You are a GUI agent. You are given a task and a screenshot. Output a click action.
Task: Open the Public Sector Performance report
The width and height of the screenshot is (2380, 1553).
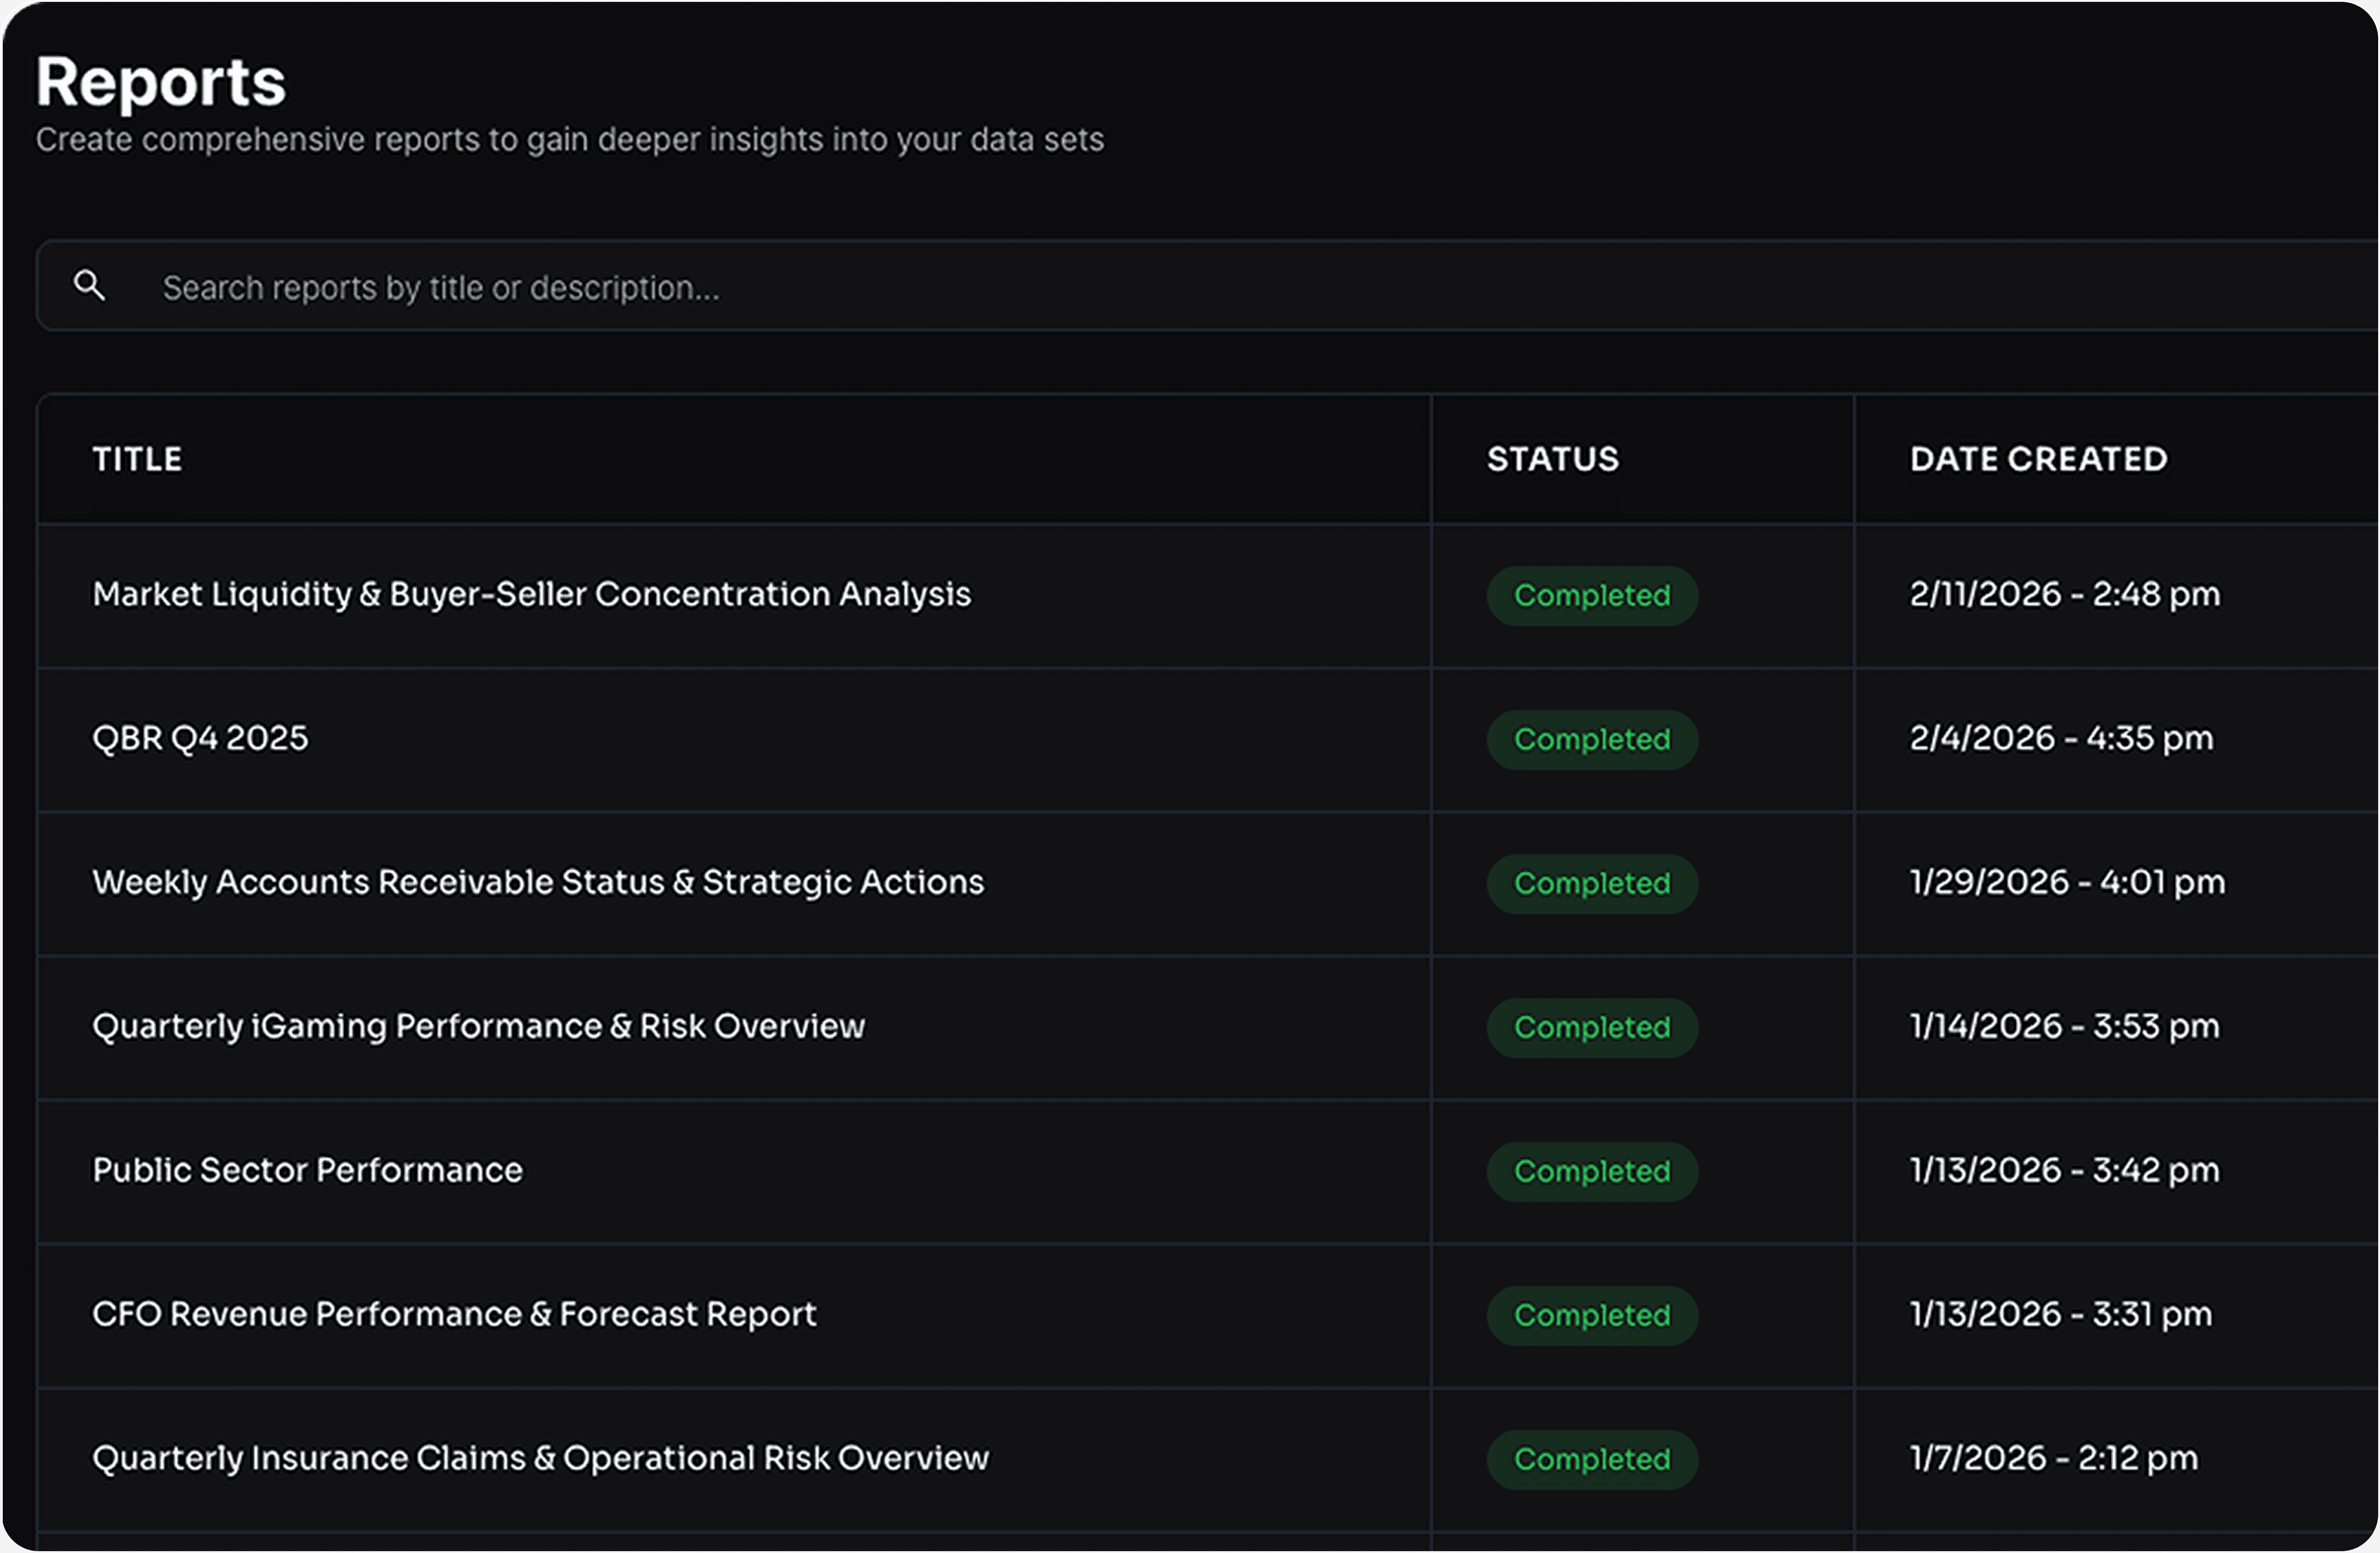(x=307, y=1170)
